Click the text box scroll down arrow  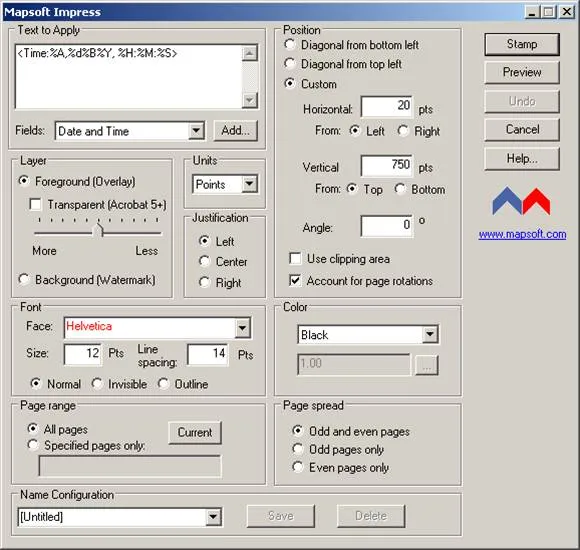pyautogui.click(x=250, y=100)
